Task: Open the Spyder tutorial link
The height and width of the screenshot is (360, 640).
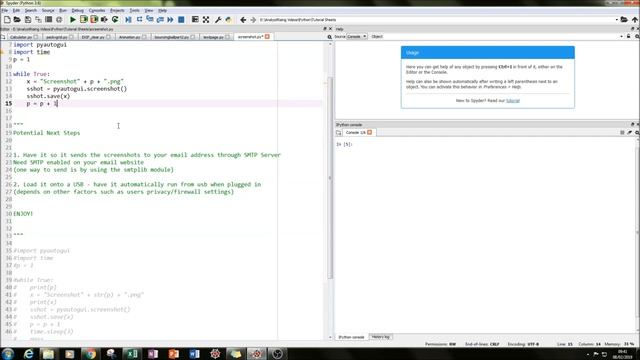Action: (x=513, y=100)
